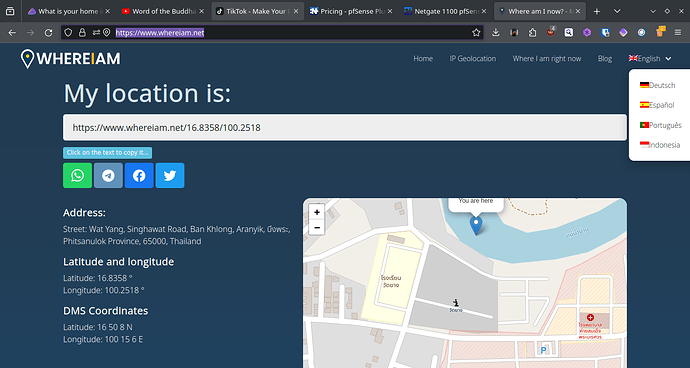Bookmark this page with star icon
The height and width of the screenshot is (368, 690).
(476, 32)
